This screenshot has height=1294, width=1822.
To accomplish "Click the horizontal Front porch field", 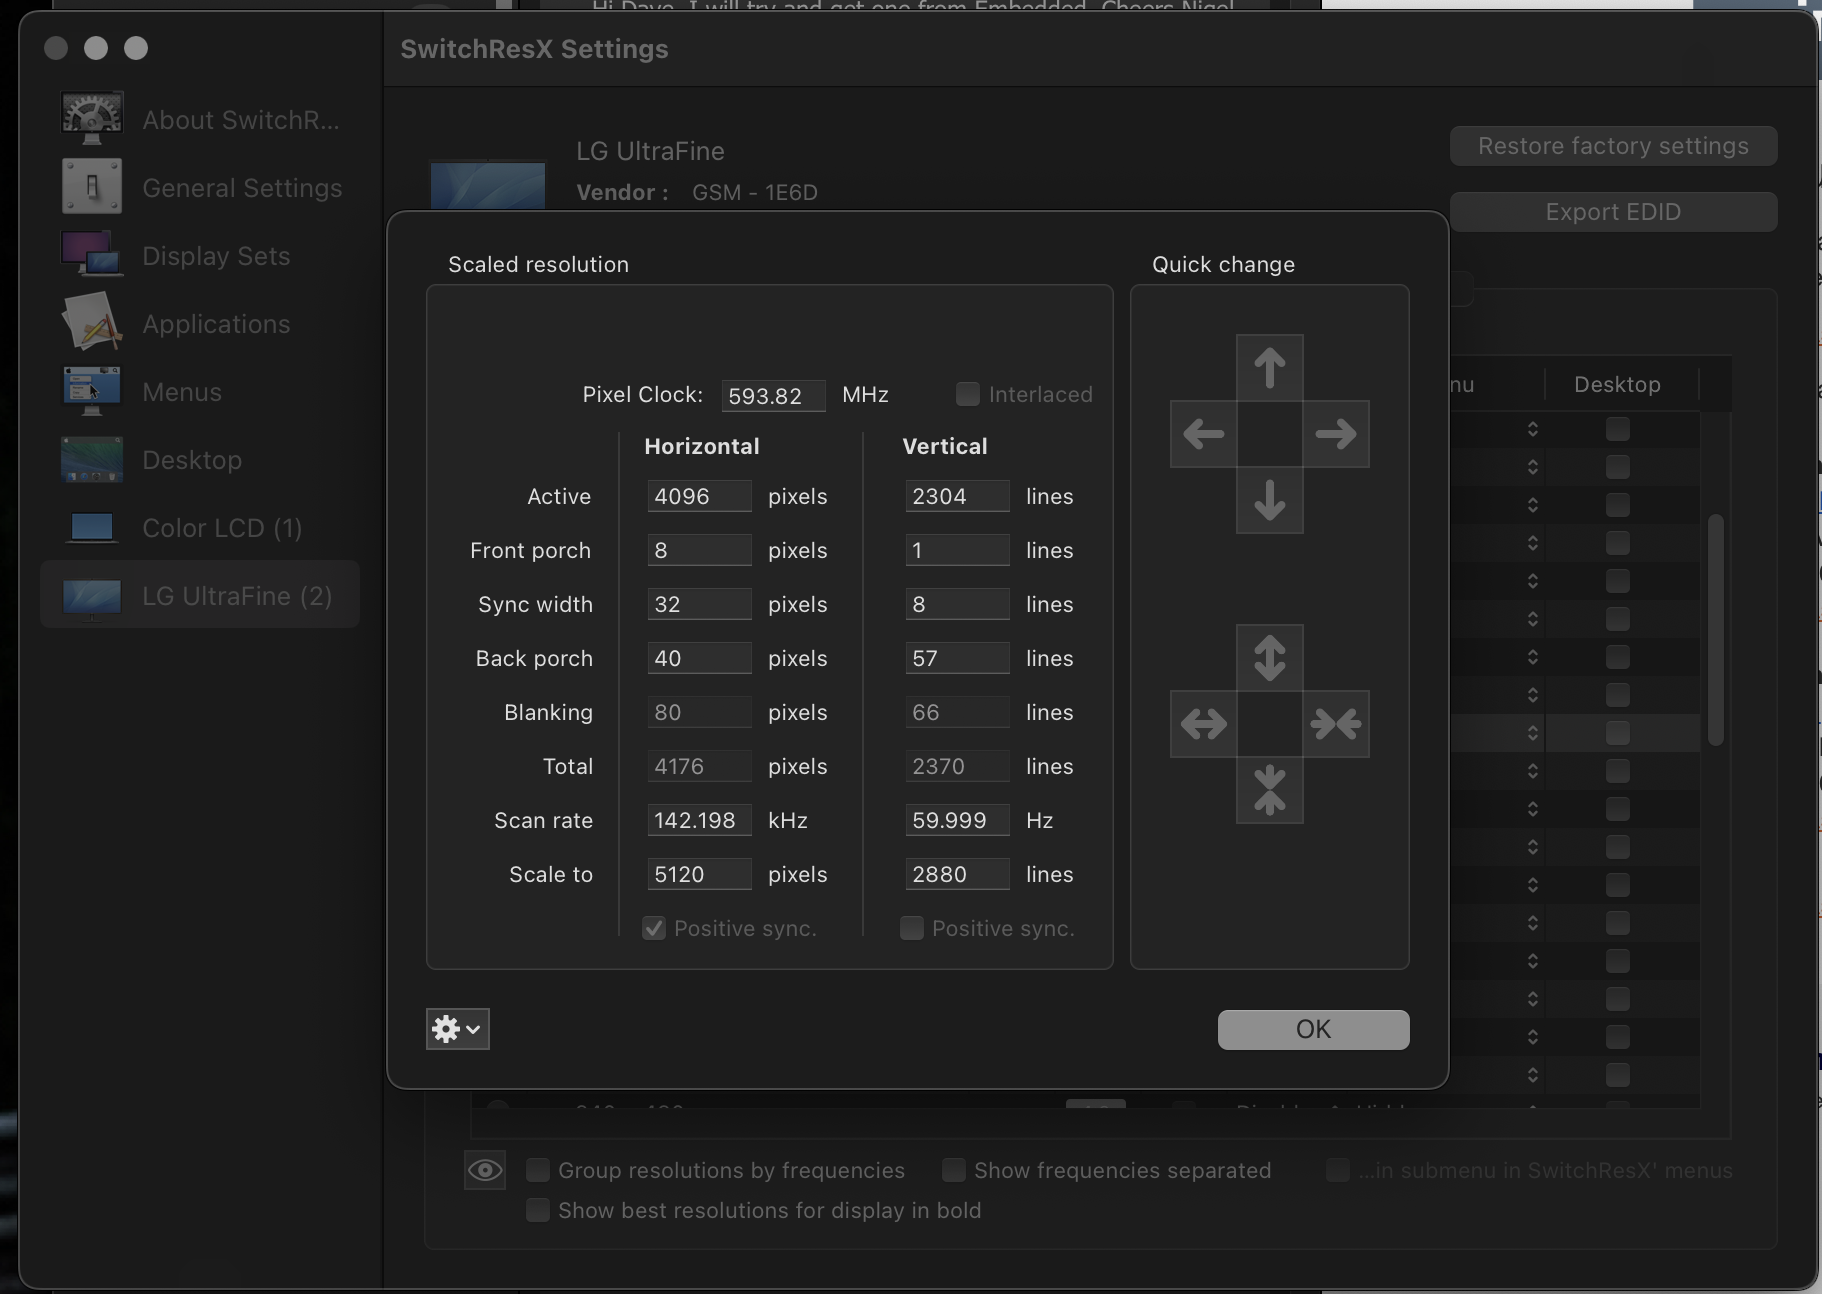I will point(699,550).
